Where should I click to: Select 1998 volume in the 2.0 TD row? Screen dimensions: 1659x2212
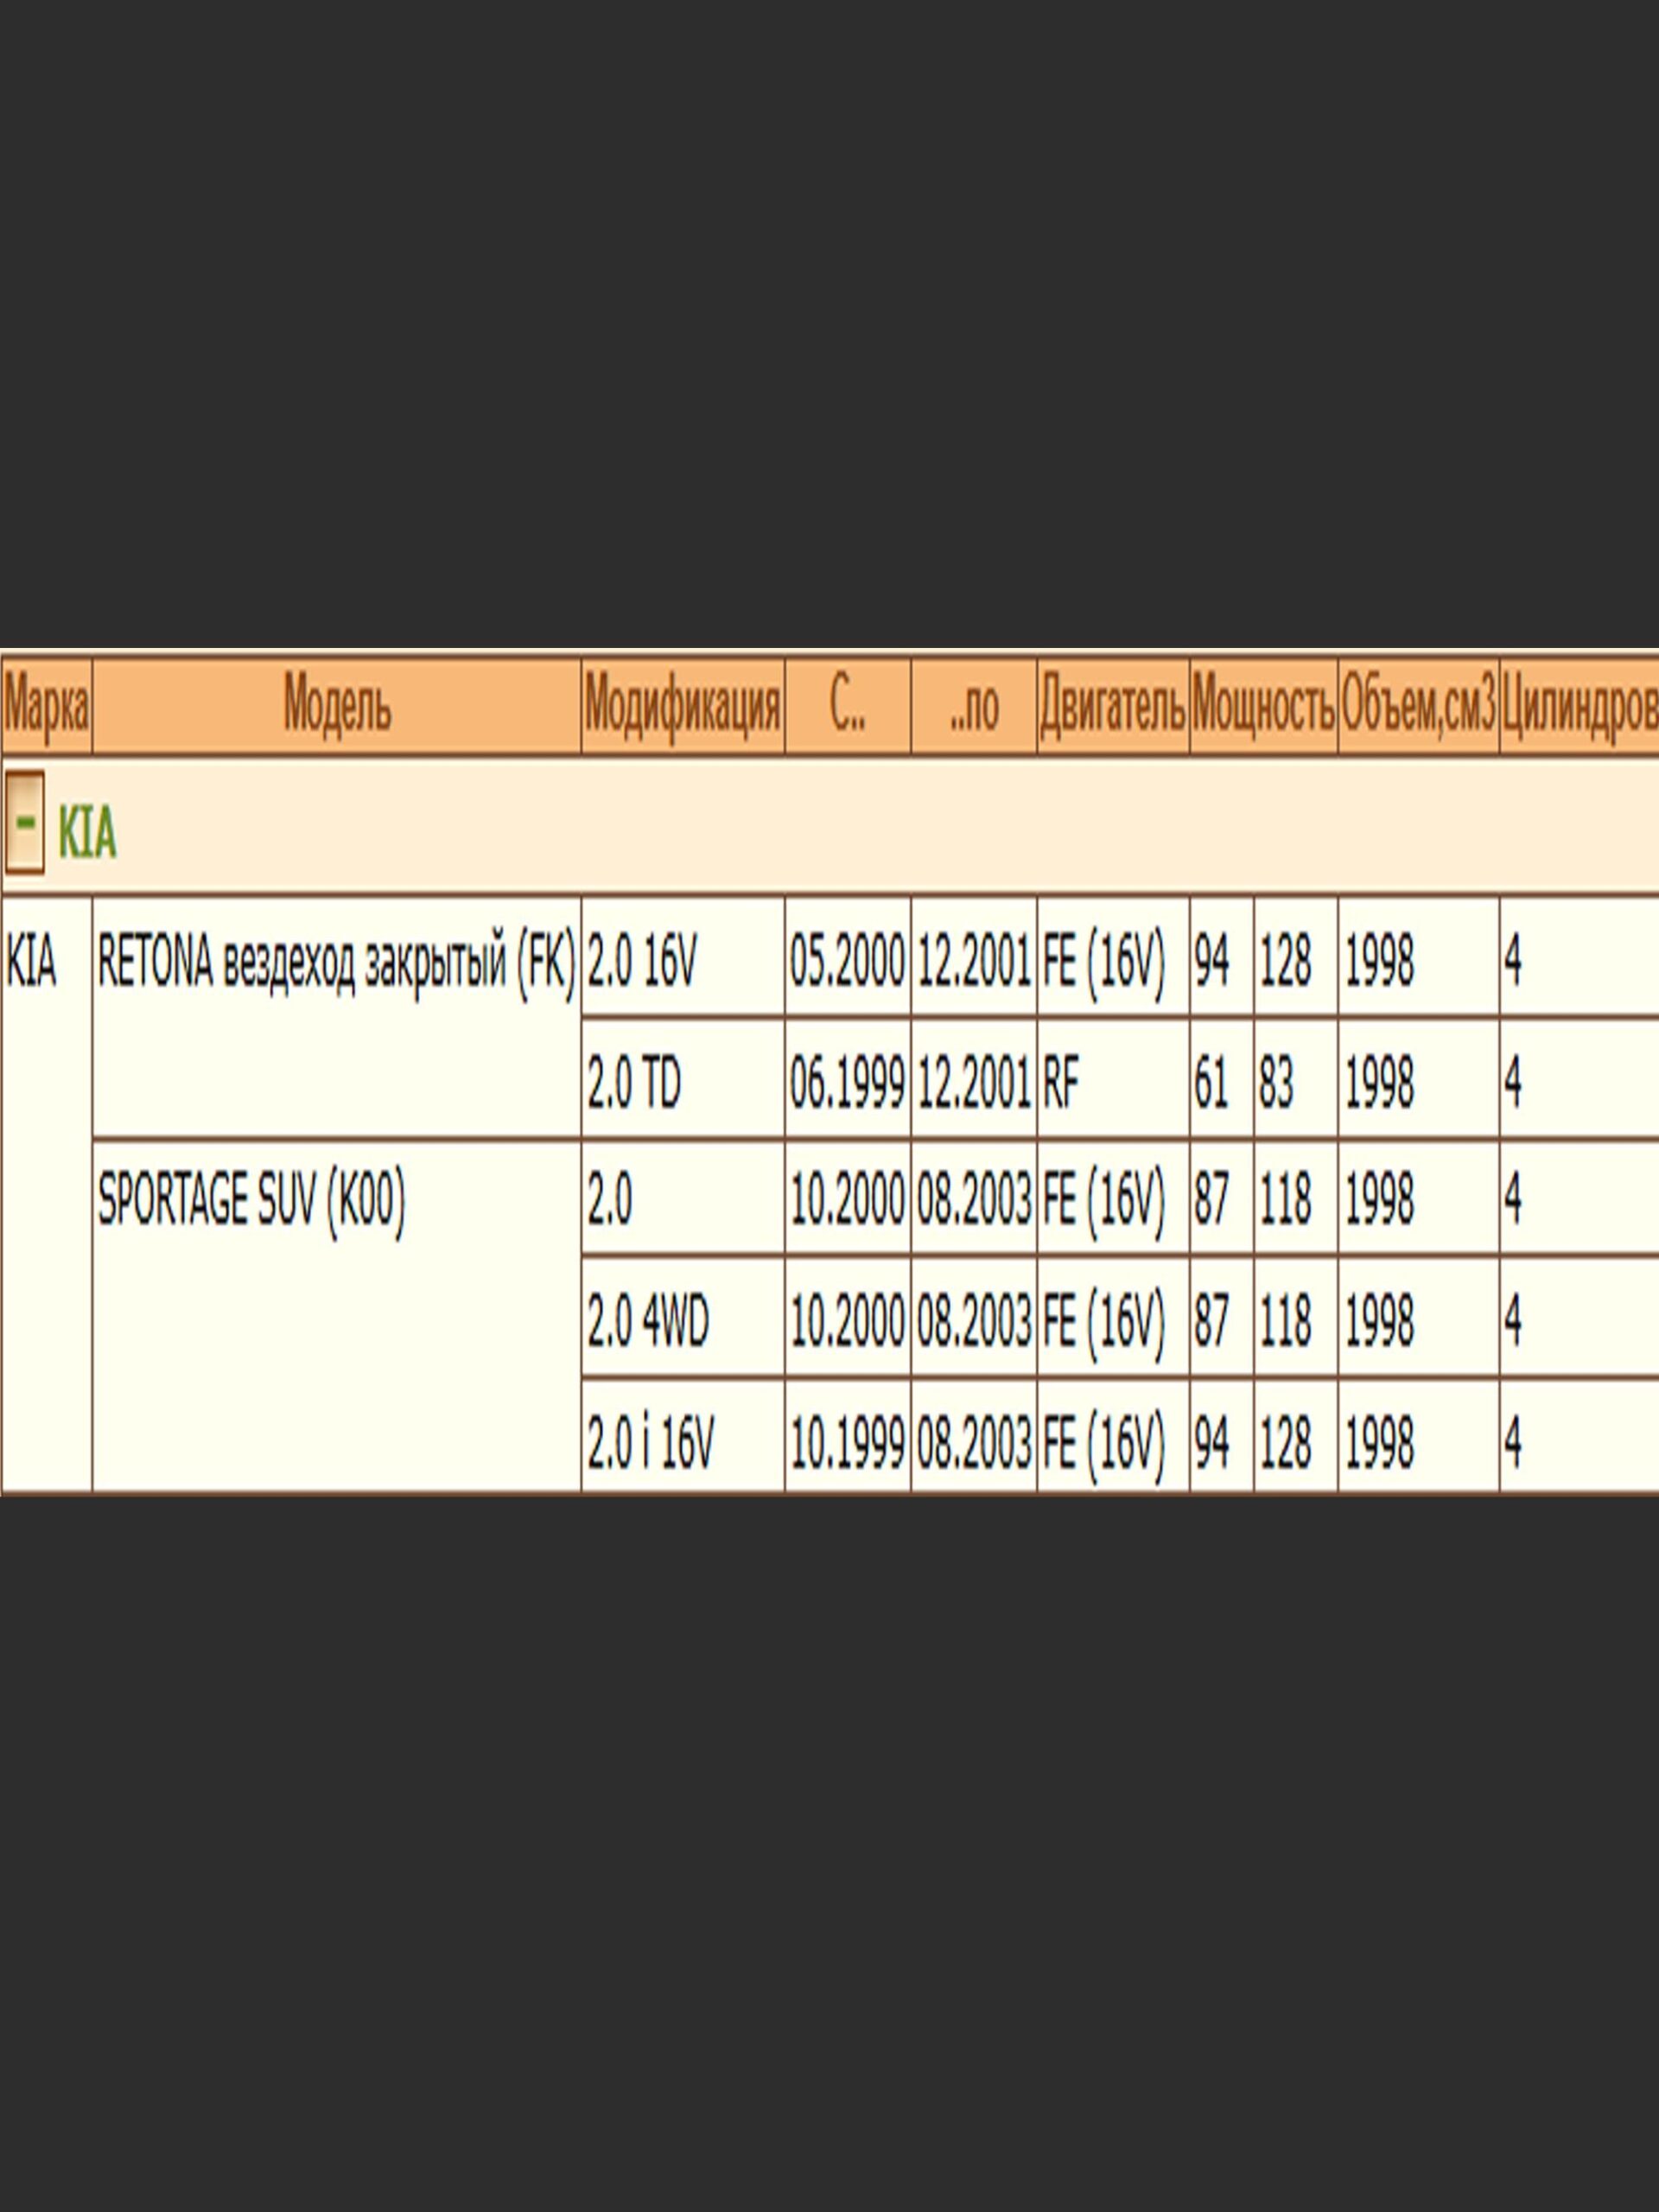pyautogui.click(x=1419, y=1079)
